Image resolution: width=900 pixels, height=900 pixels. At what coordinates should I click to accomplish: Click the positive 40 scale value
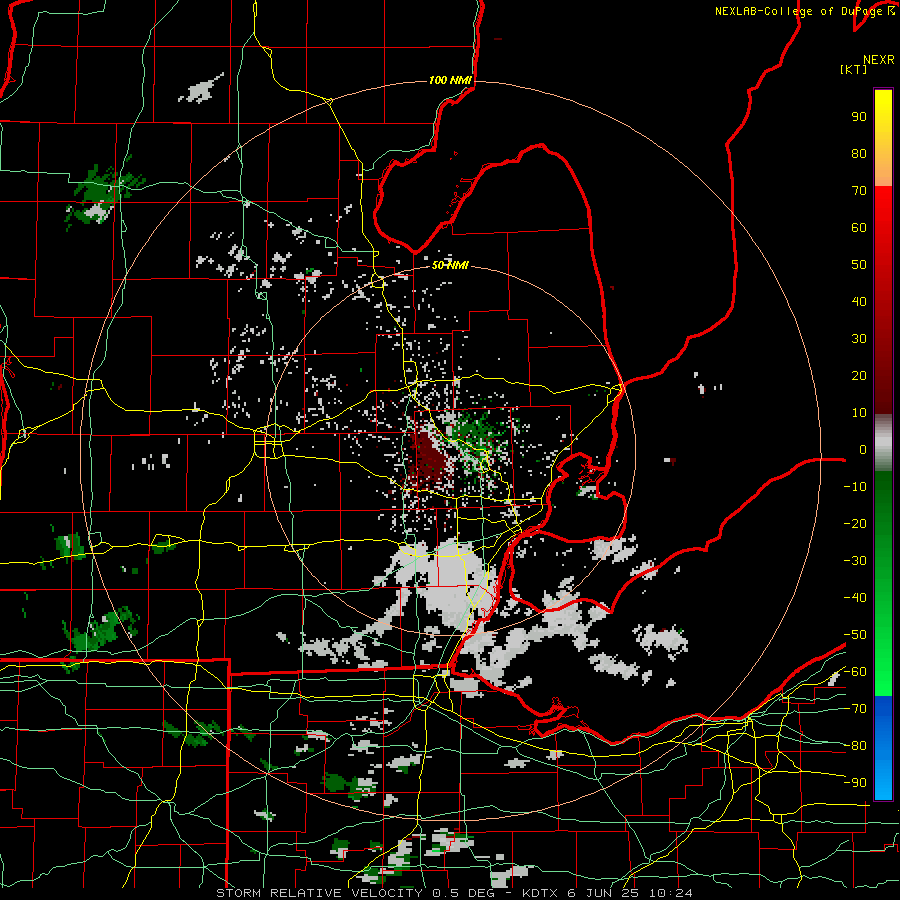(x=859, y=301)
